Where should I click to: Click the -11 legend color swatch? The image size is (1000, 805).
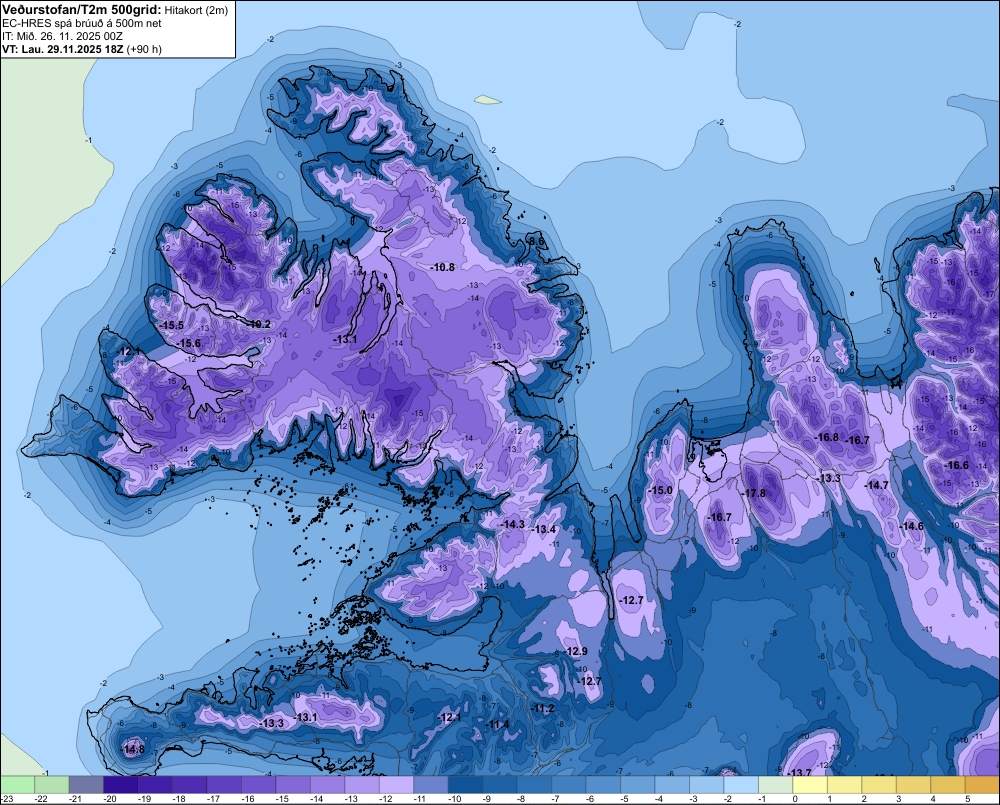pyautogui.click(x=430, y=785)
